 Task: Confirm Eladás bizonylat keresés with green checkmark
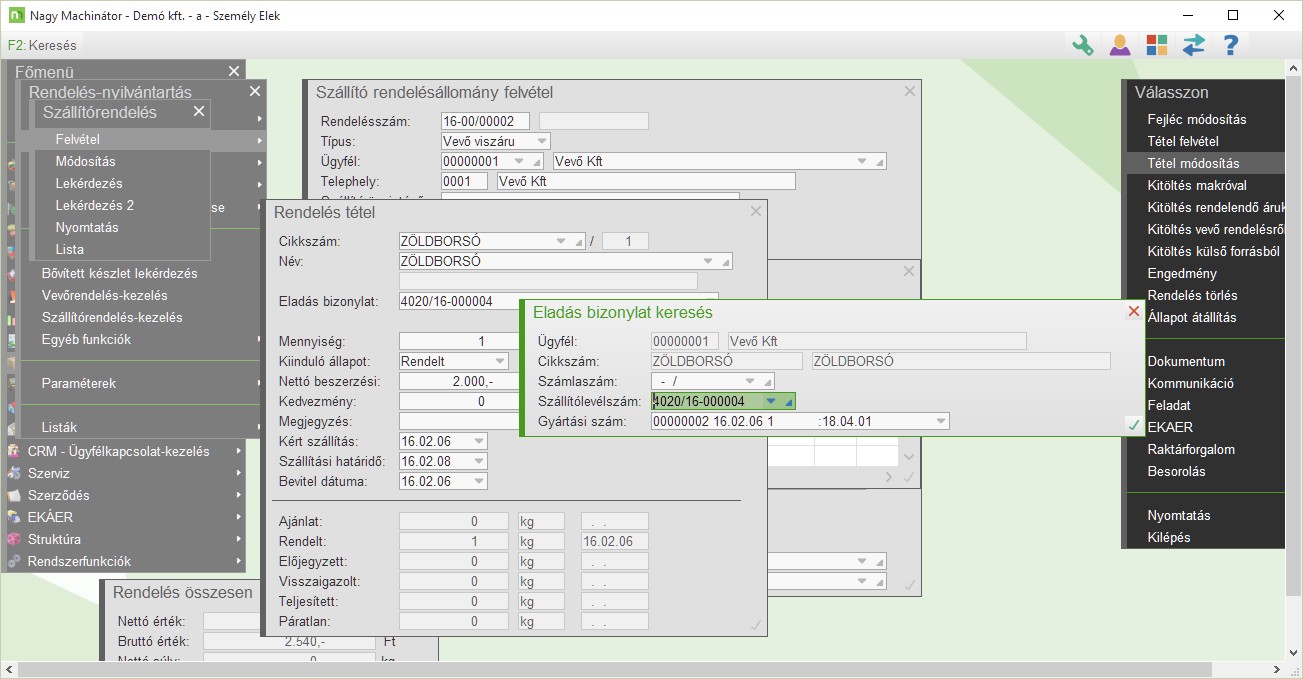pyautogui.click(x=1133, y=425)
